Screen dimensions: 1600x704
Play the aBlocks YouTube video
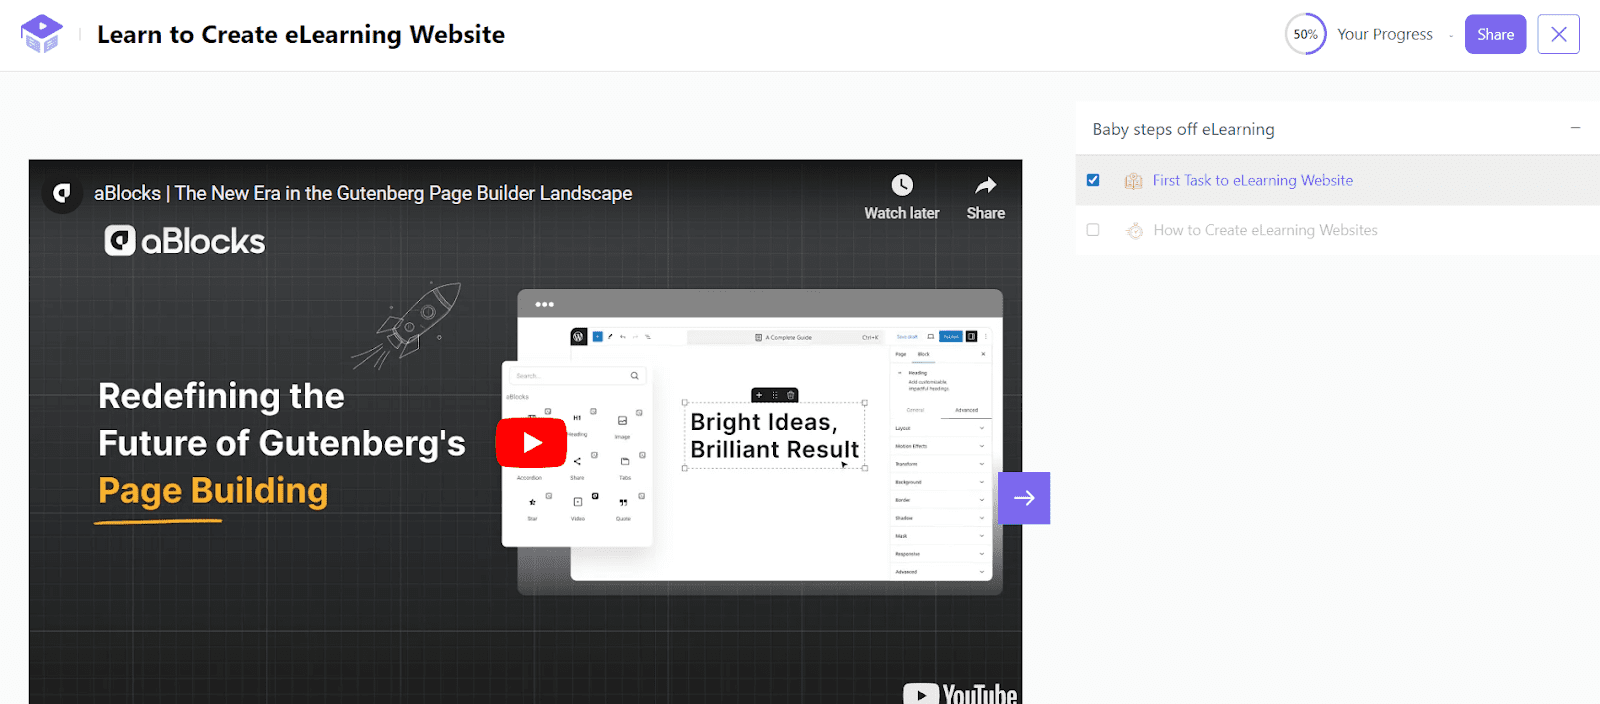coord(531,442)
